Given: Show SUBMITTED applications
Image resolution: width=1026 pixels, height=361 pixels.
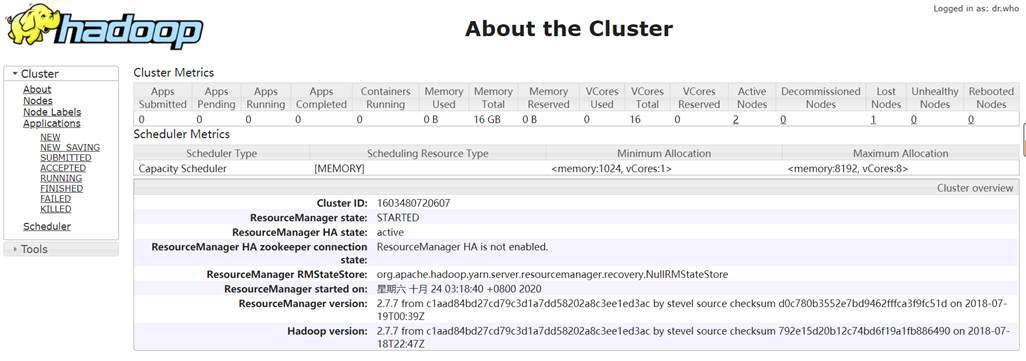Looking at the screenshot, I should click(65, 158).
